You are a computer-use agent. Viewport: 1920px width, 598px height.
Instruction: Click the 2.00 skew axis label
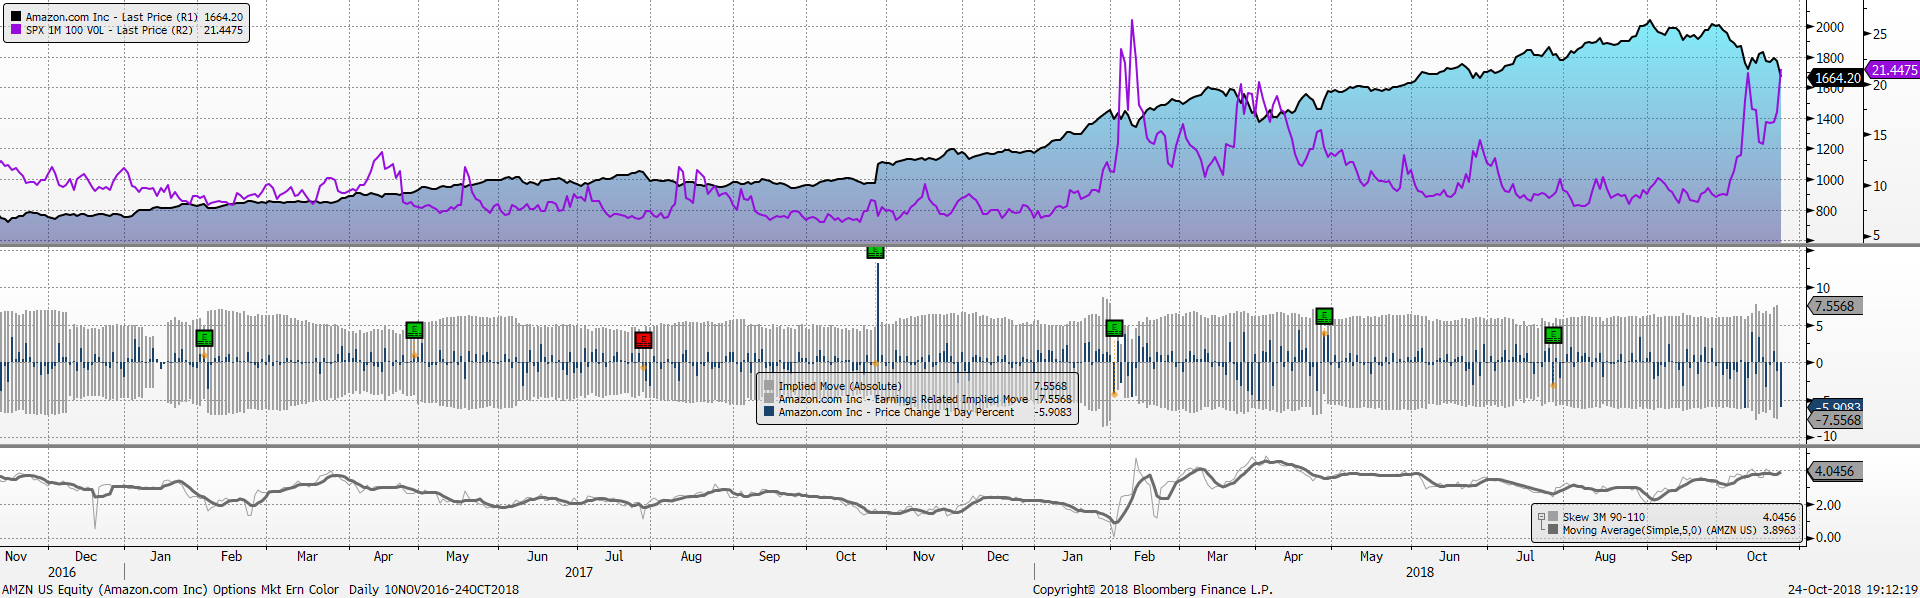[1828, 505]
